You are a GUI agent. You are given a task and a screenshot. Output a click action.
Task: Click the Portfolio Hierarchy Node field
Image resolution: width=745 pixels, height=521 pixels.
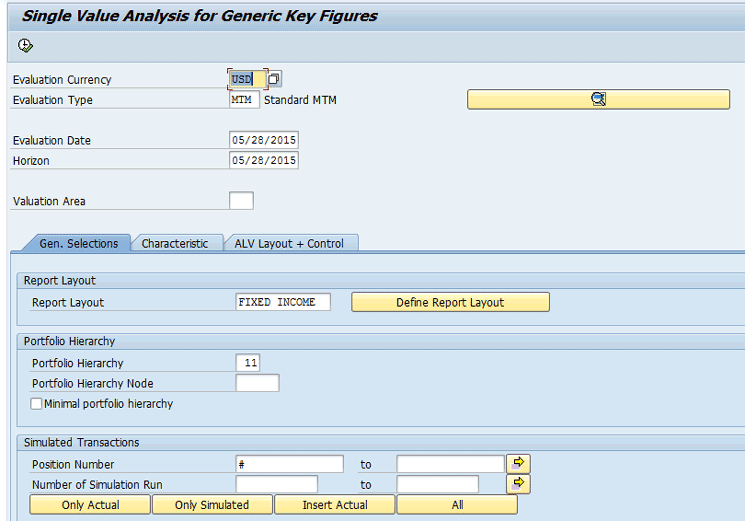click(x=257, y=383)
